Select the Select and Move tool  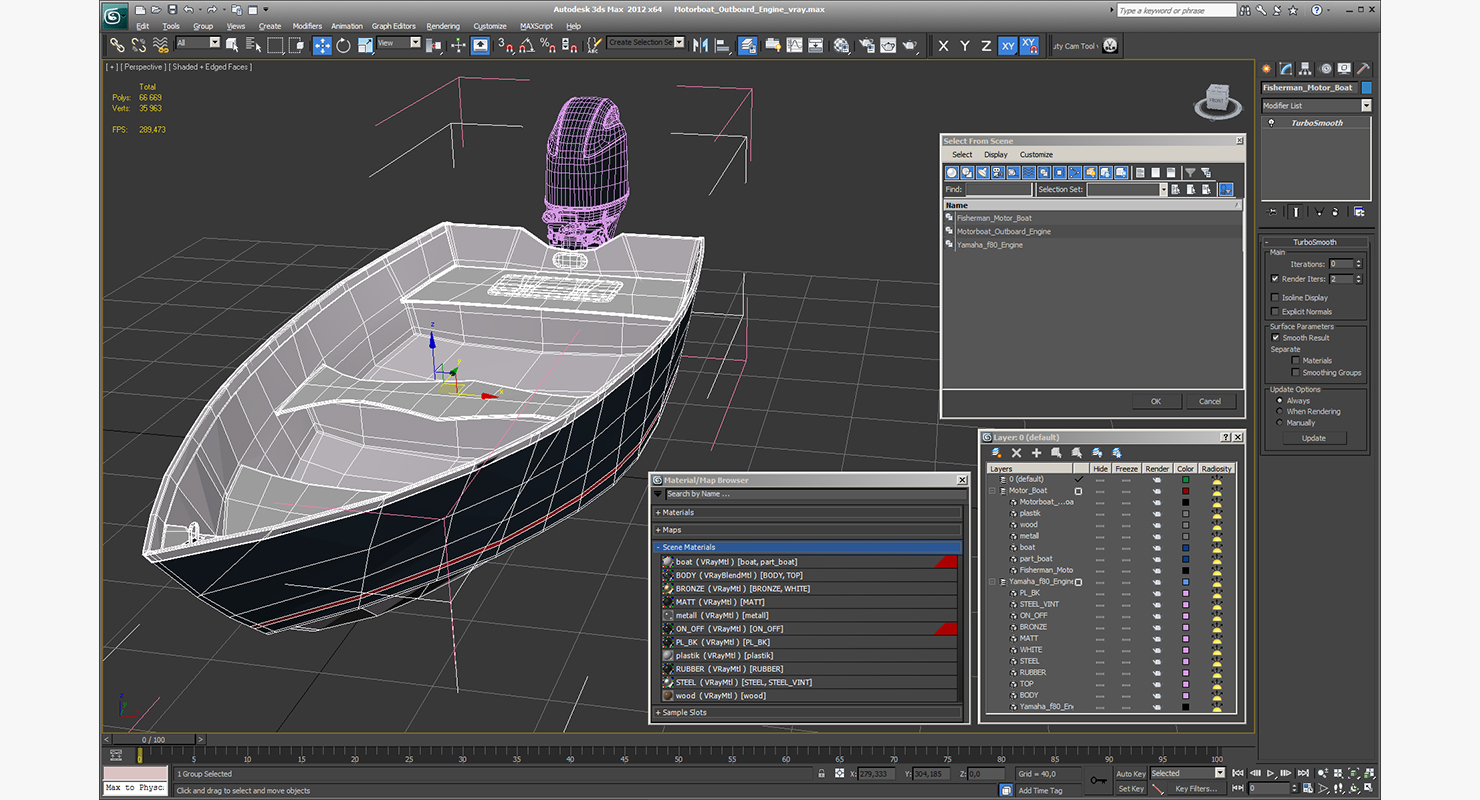(322, 45)
